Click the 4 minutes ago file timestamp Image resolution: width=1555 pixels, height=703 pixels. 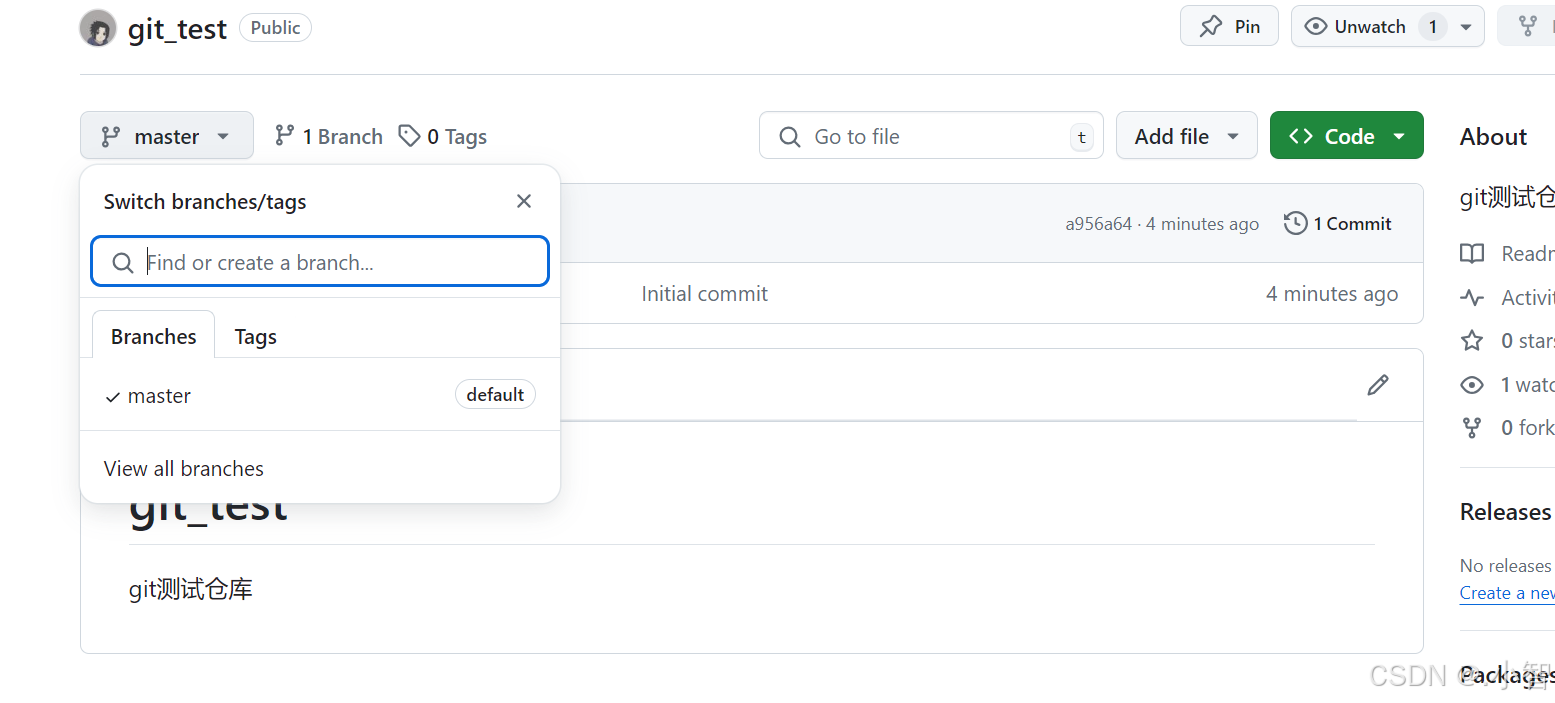(x=1332, y=294)
